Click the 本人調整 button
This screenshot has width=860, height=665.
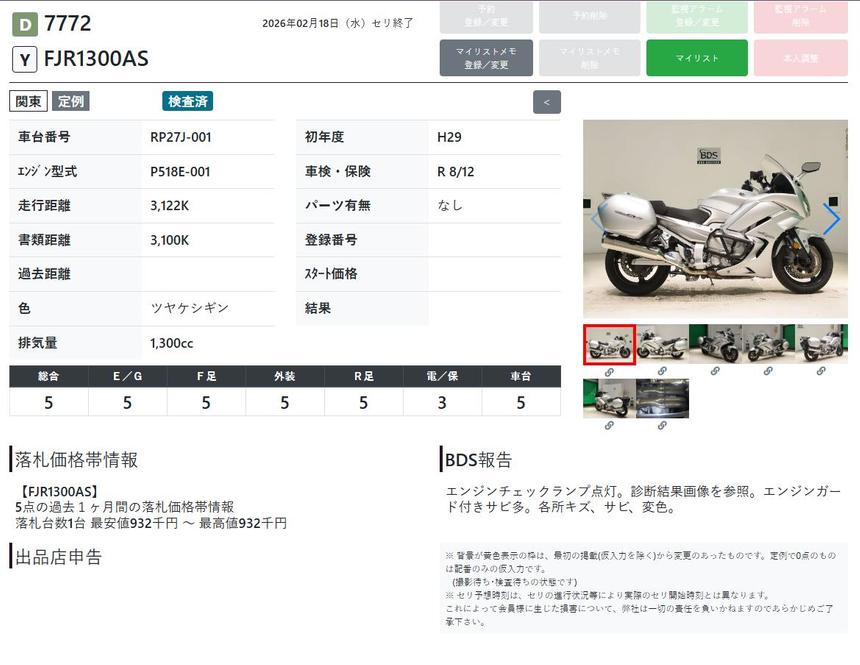click(801, 58)
